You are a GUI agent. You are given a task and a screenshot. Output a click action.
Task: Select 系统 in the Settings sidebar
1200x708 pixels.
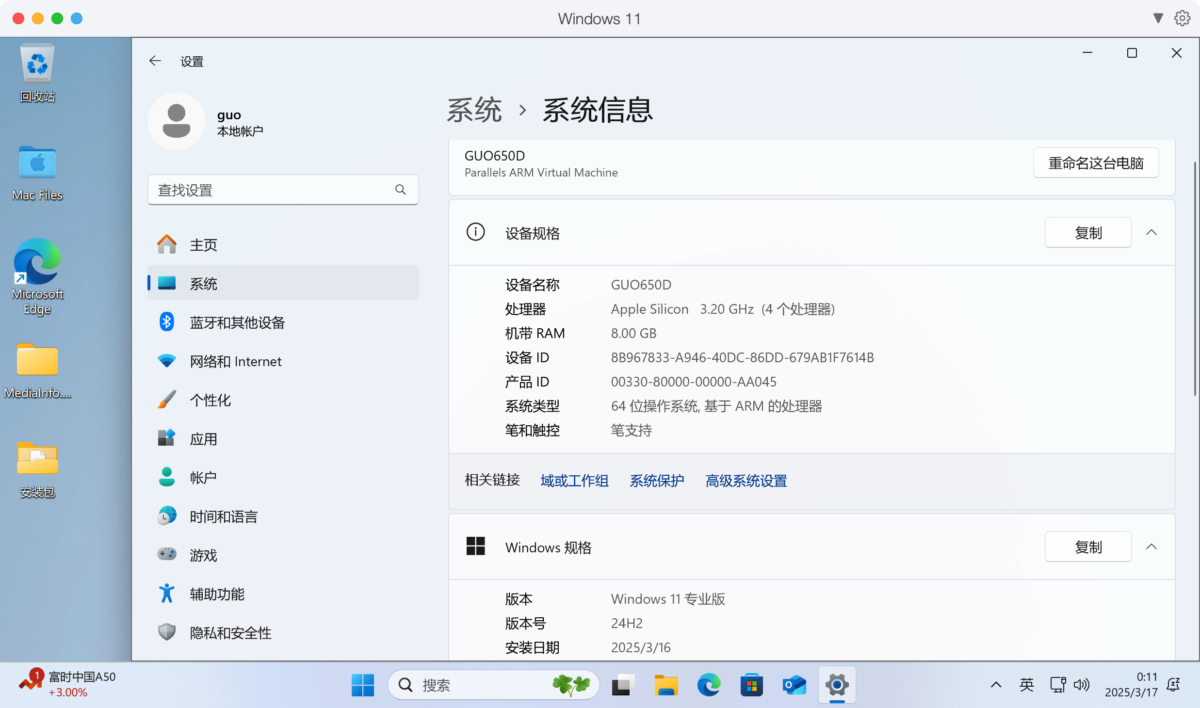tap(283, 284)
